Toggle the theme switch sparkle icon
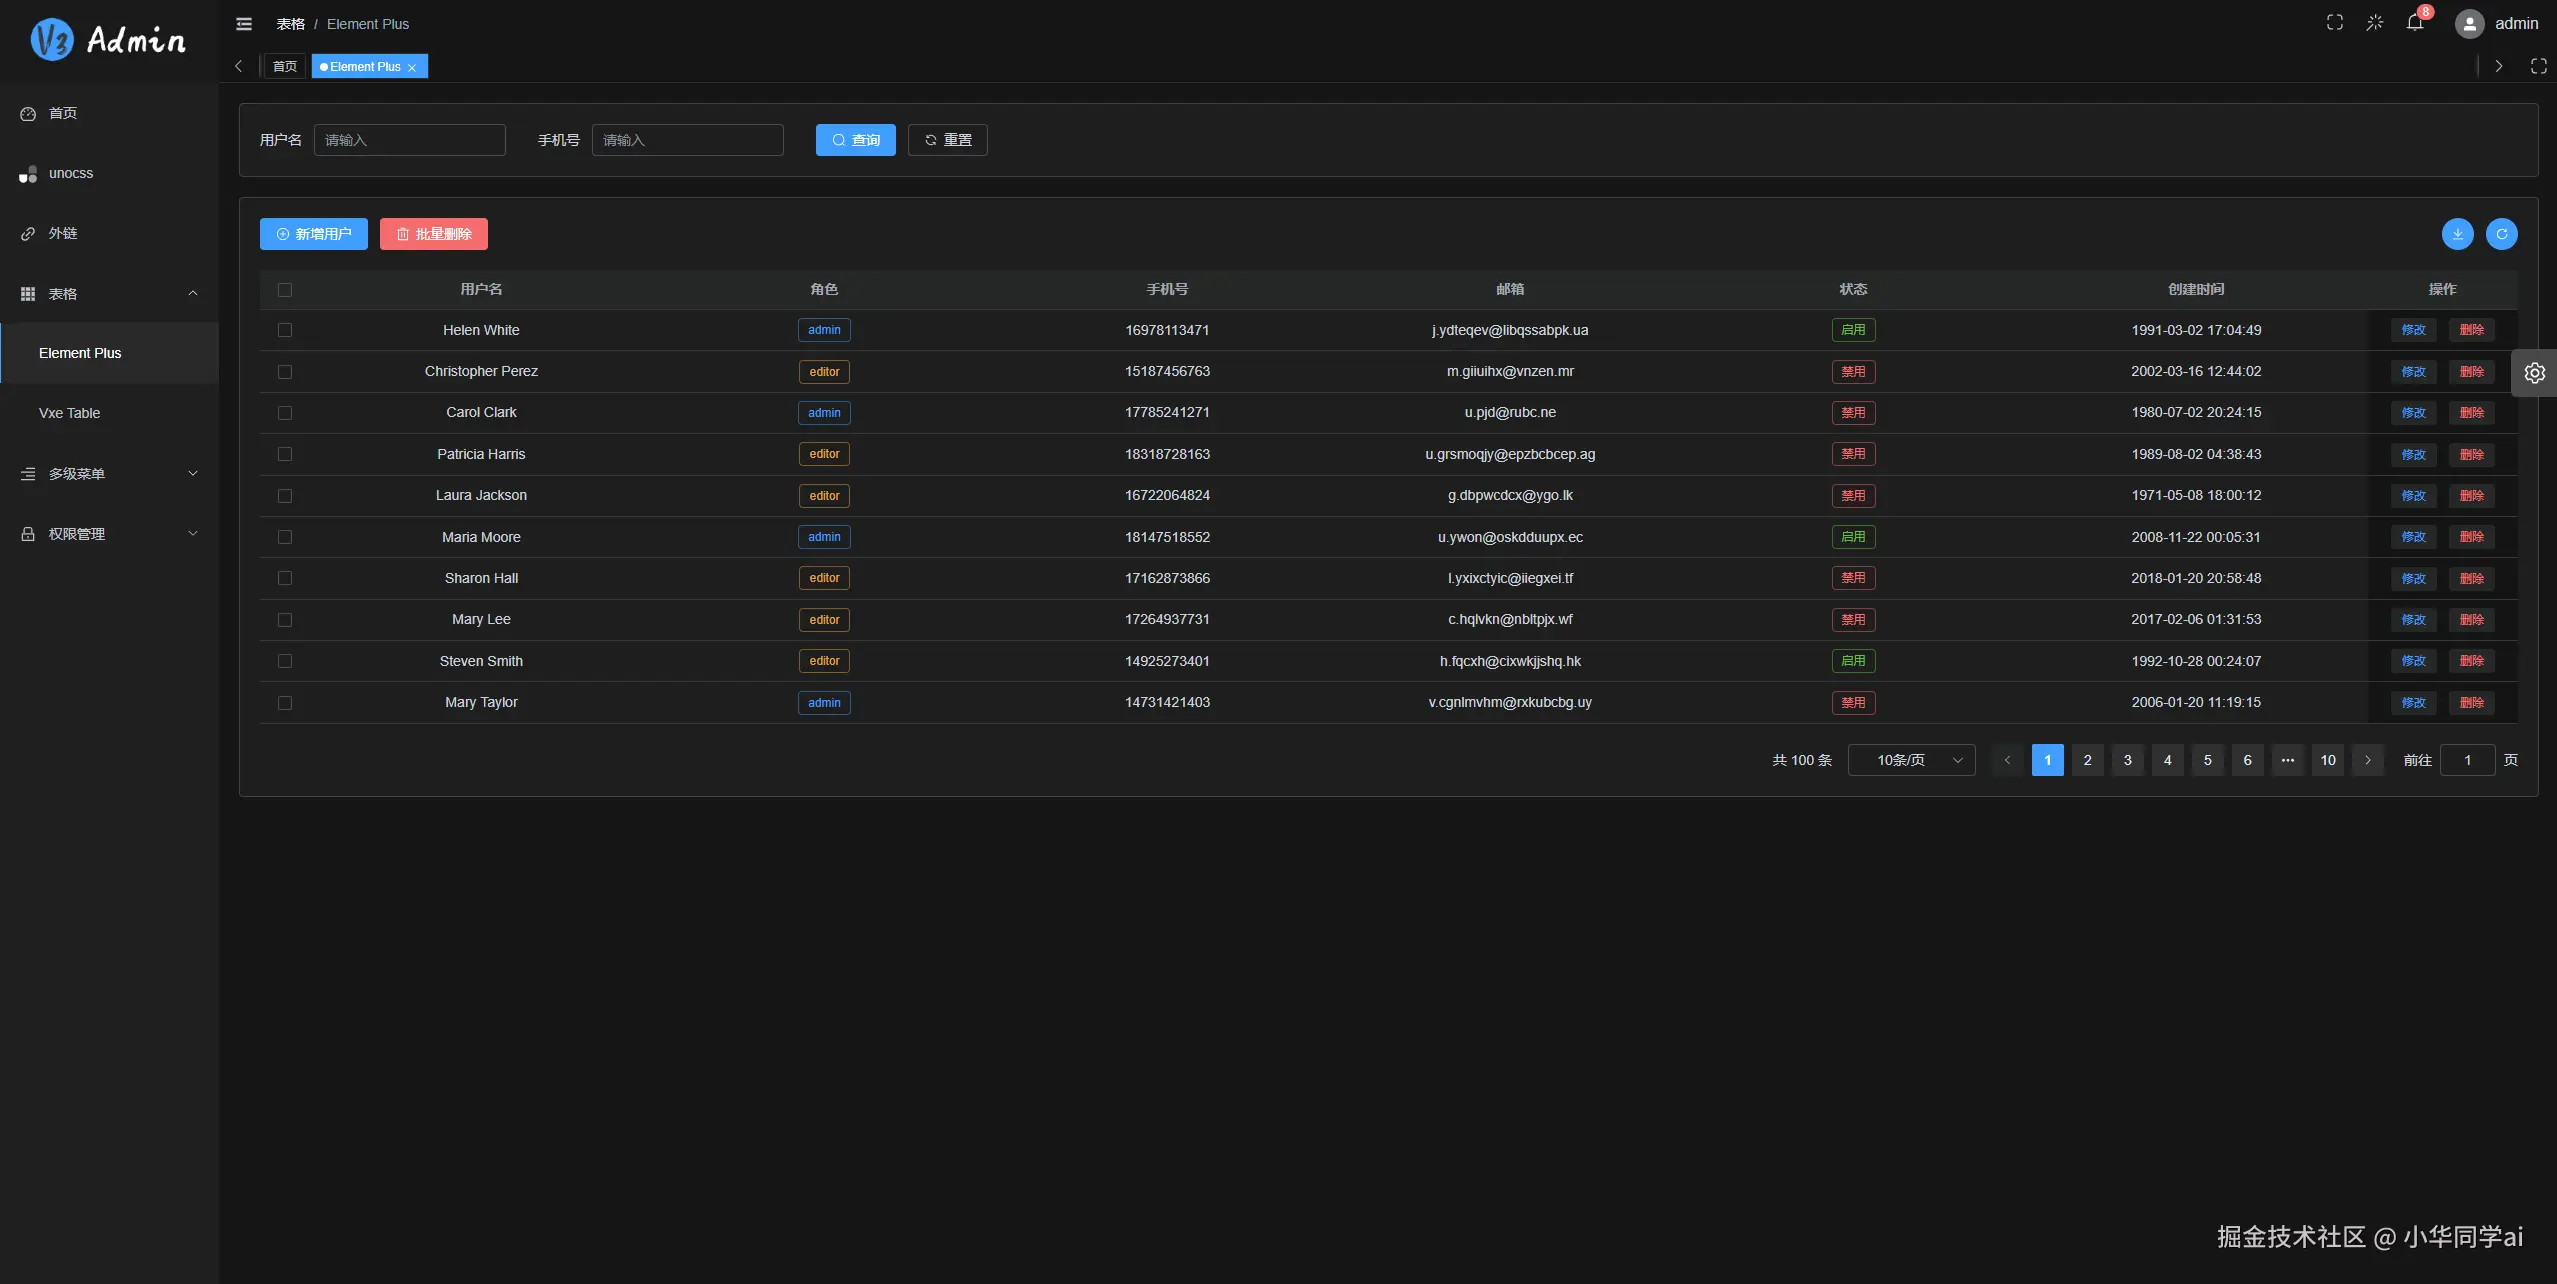2557x1284 pixels. tap(2374, 23)
